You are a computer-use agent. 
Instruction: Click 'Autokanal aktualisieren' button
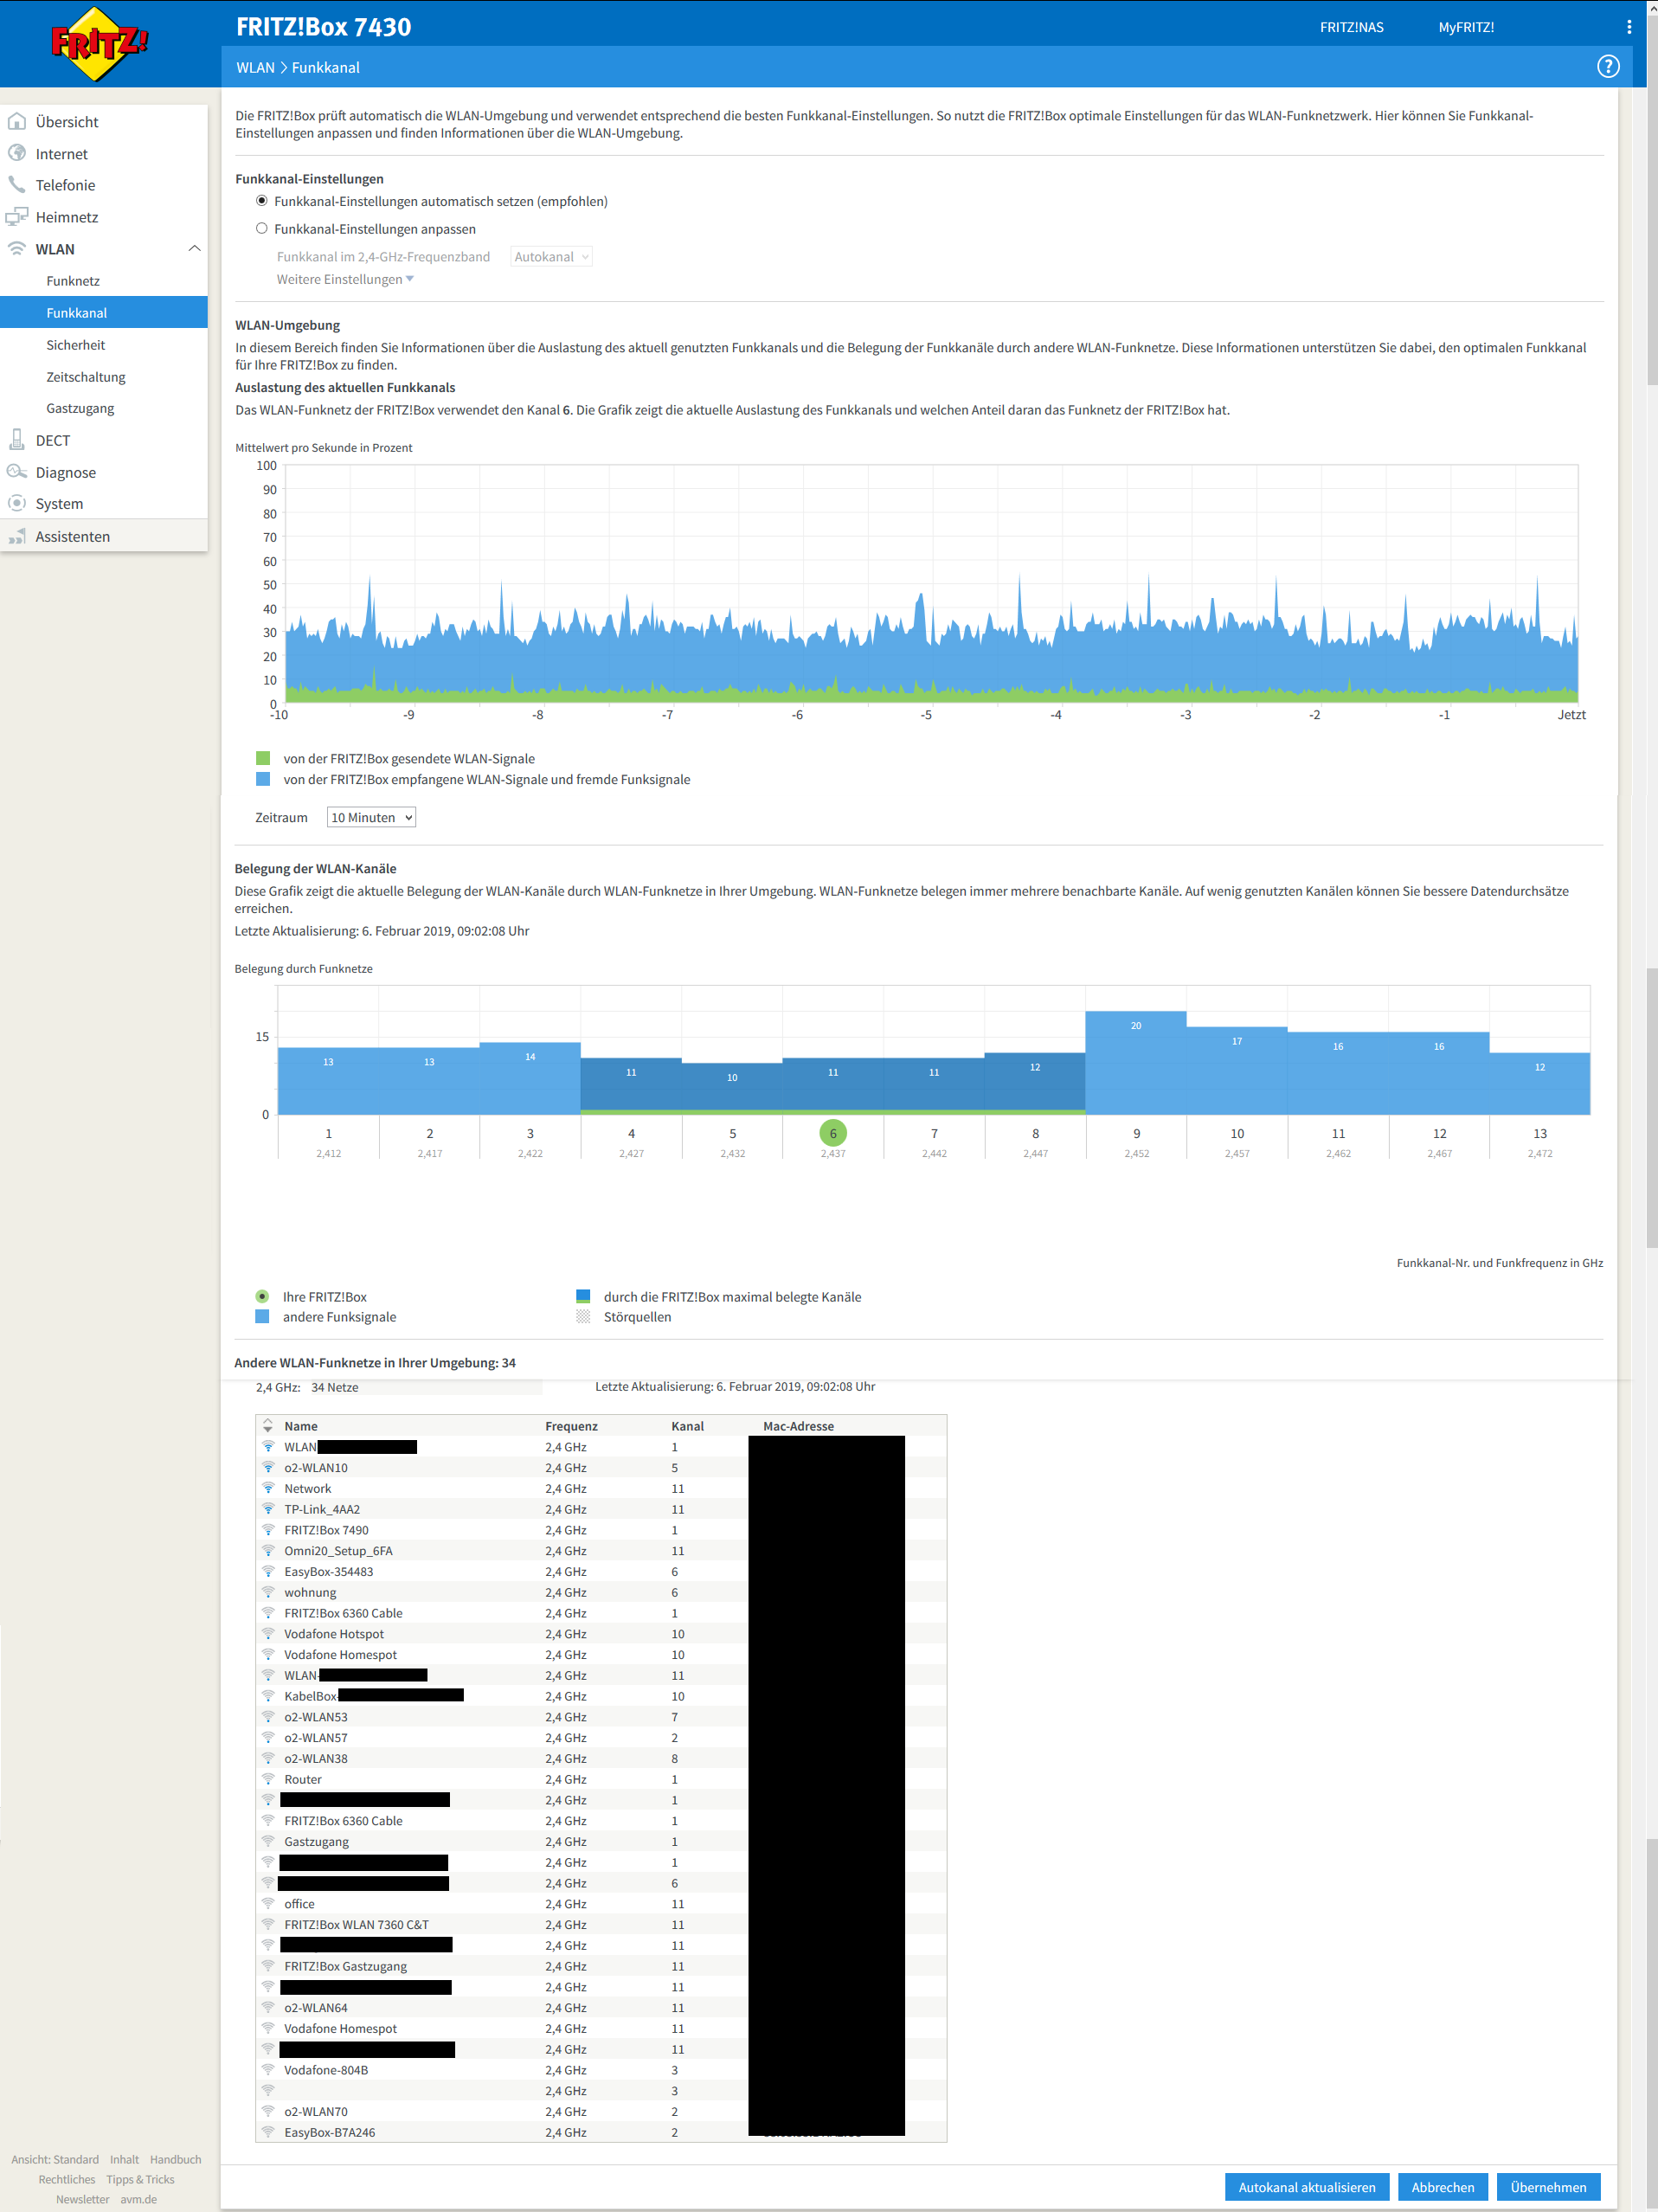[x=1307, y=2187]
